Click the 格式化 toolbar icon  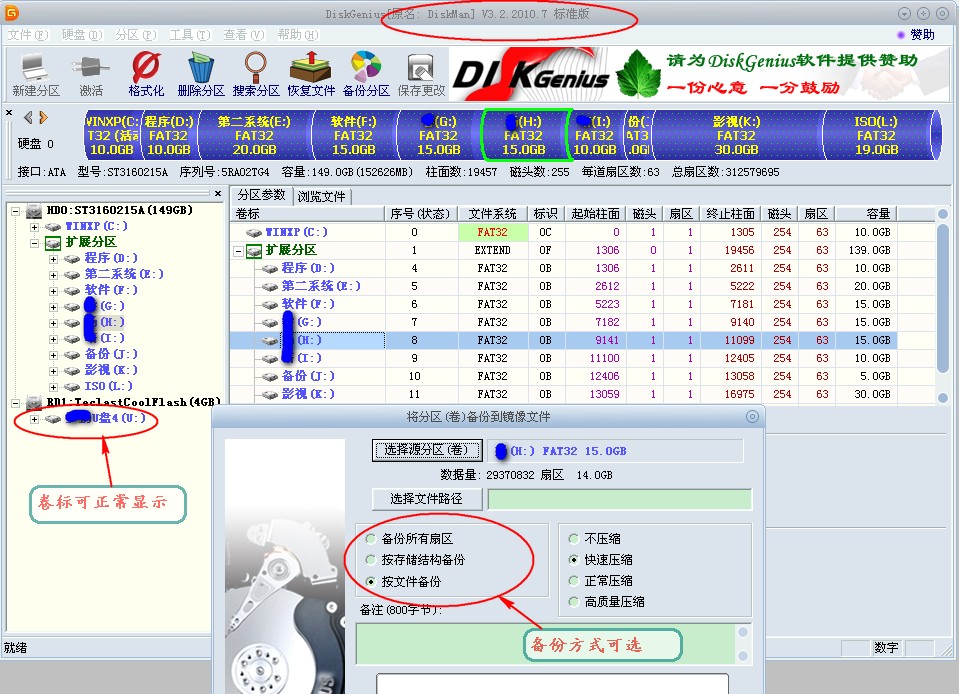click(146, 75)
